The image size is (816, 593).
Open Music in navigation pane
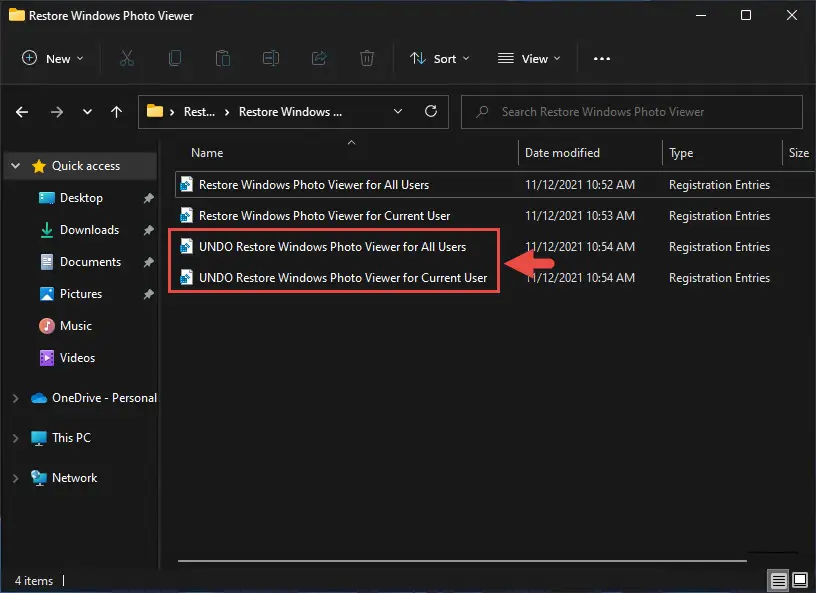75,326
